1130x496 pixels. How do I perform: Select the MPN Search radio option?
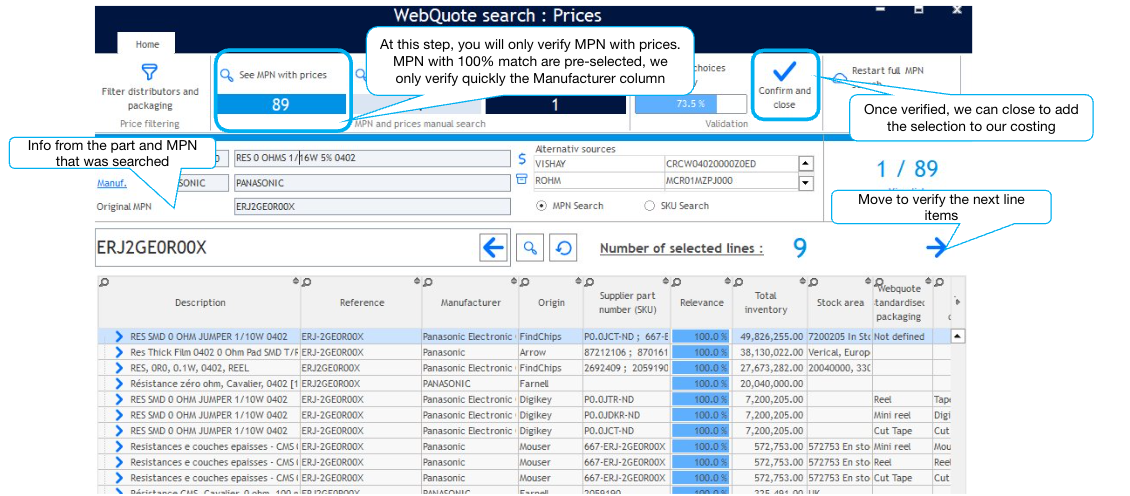coord(542,206)
